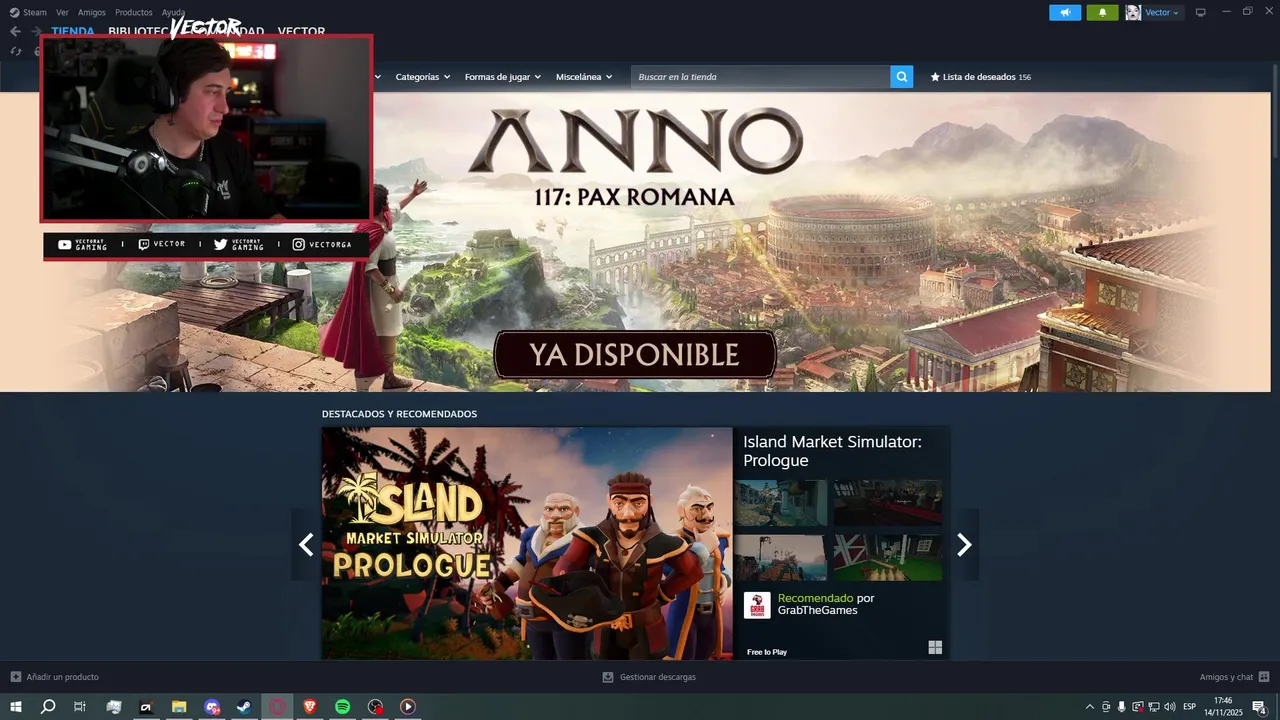
Task: Open Discord from the taskbar
Action: pyautogui.click(x=212, y=707)
